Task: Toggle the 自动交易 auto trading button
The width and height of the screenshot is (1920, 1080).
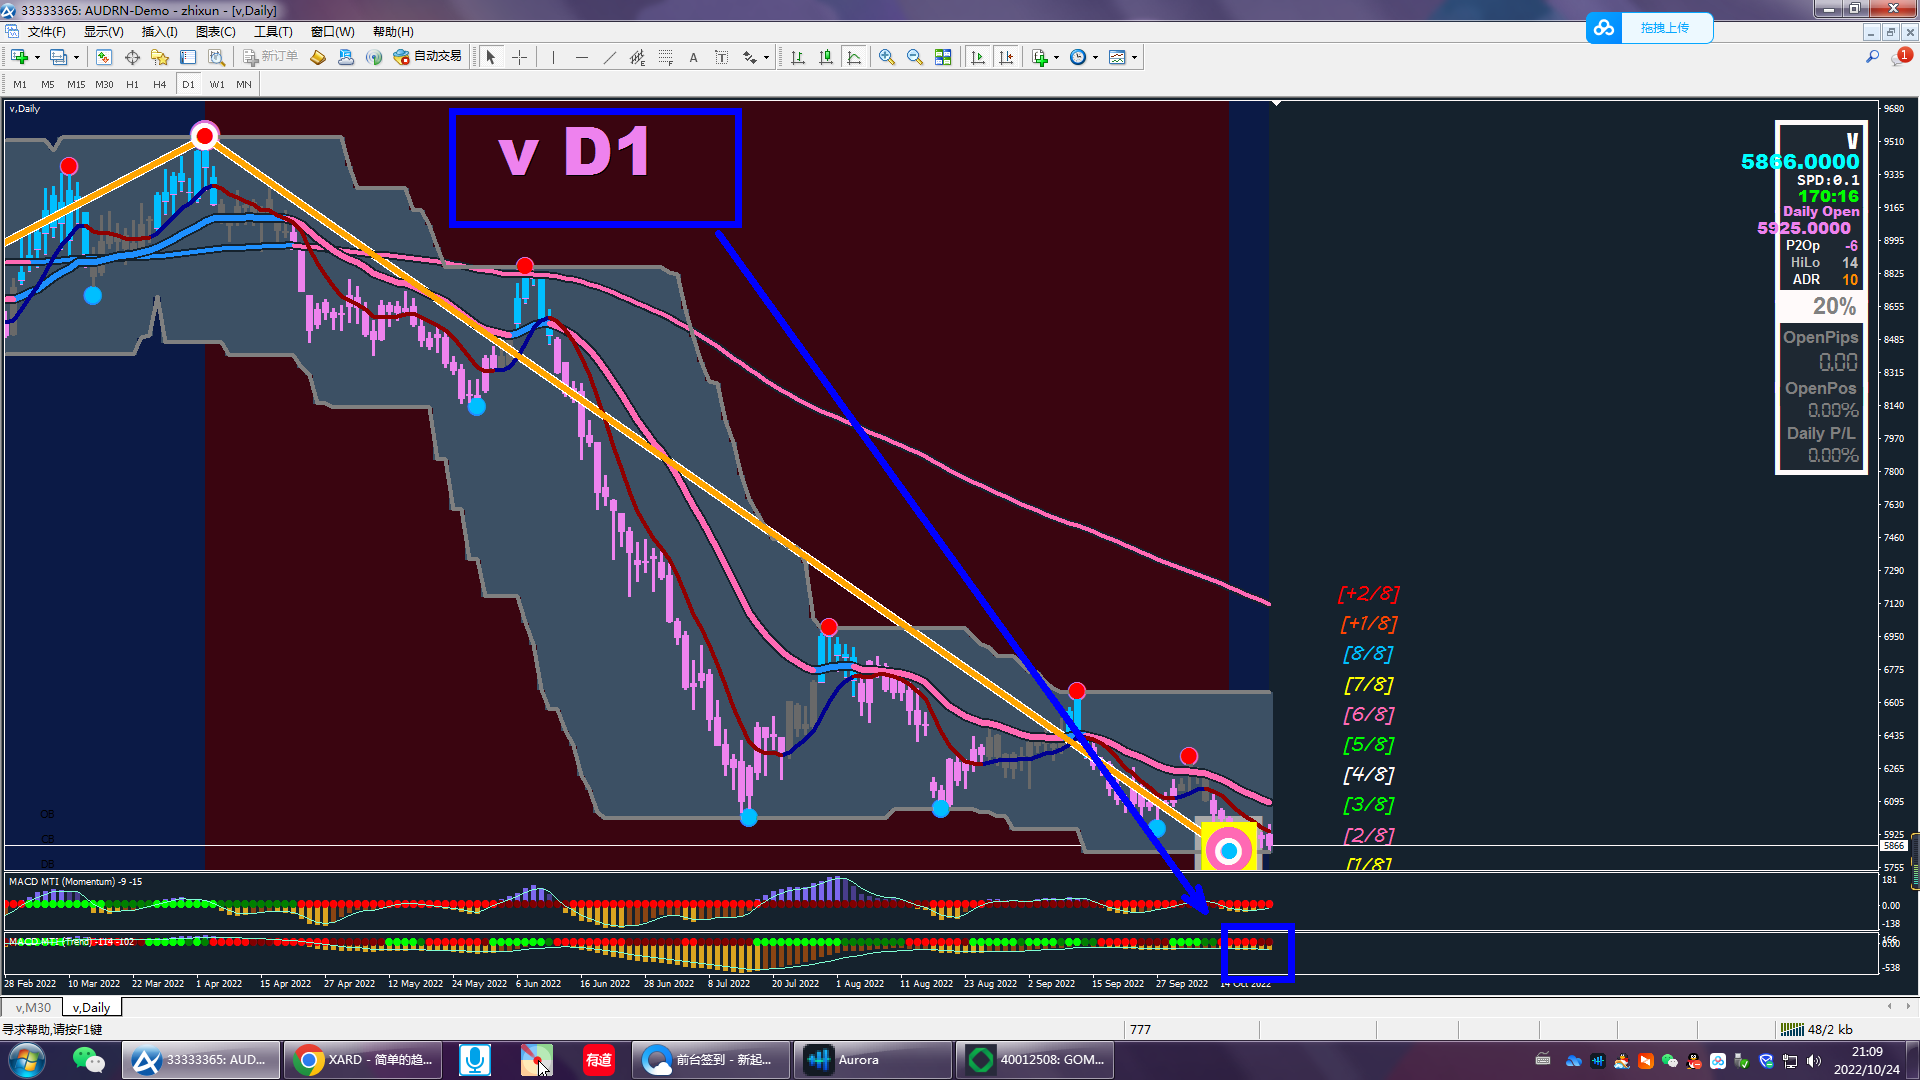Action: 428,57
